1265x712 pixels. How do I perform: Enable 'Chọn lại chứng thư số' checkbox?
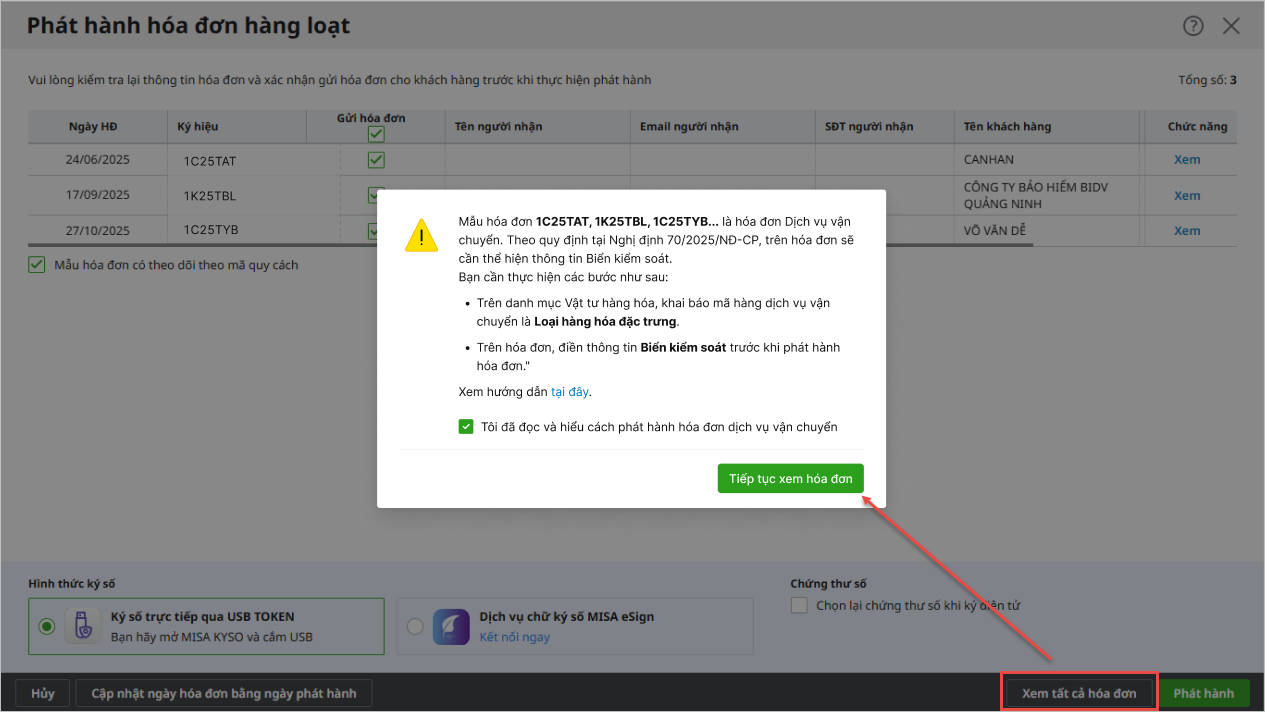(799, 605)
